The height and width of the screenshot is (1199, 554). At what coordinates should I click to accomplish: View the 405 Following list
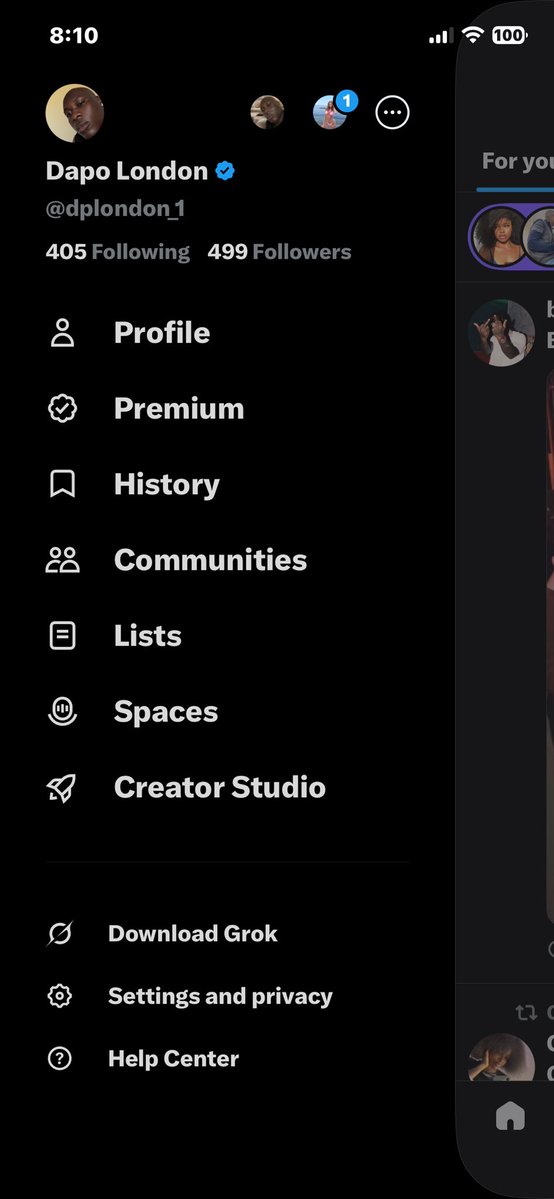tap(118, 252)
